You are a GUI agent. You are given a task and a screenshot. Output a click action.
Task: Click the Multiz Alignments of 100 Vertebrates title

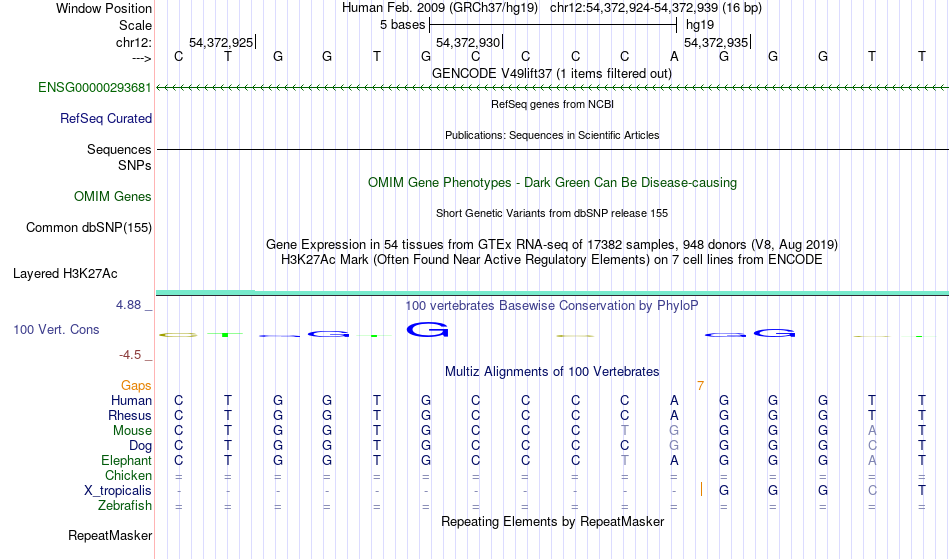point(552,372)
